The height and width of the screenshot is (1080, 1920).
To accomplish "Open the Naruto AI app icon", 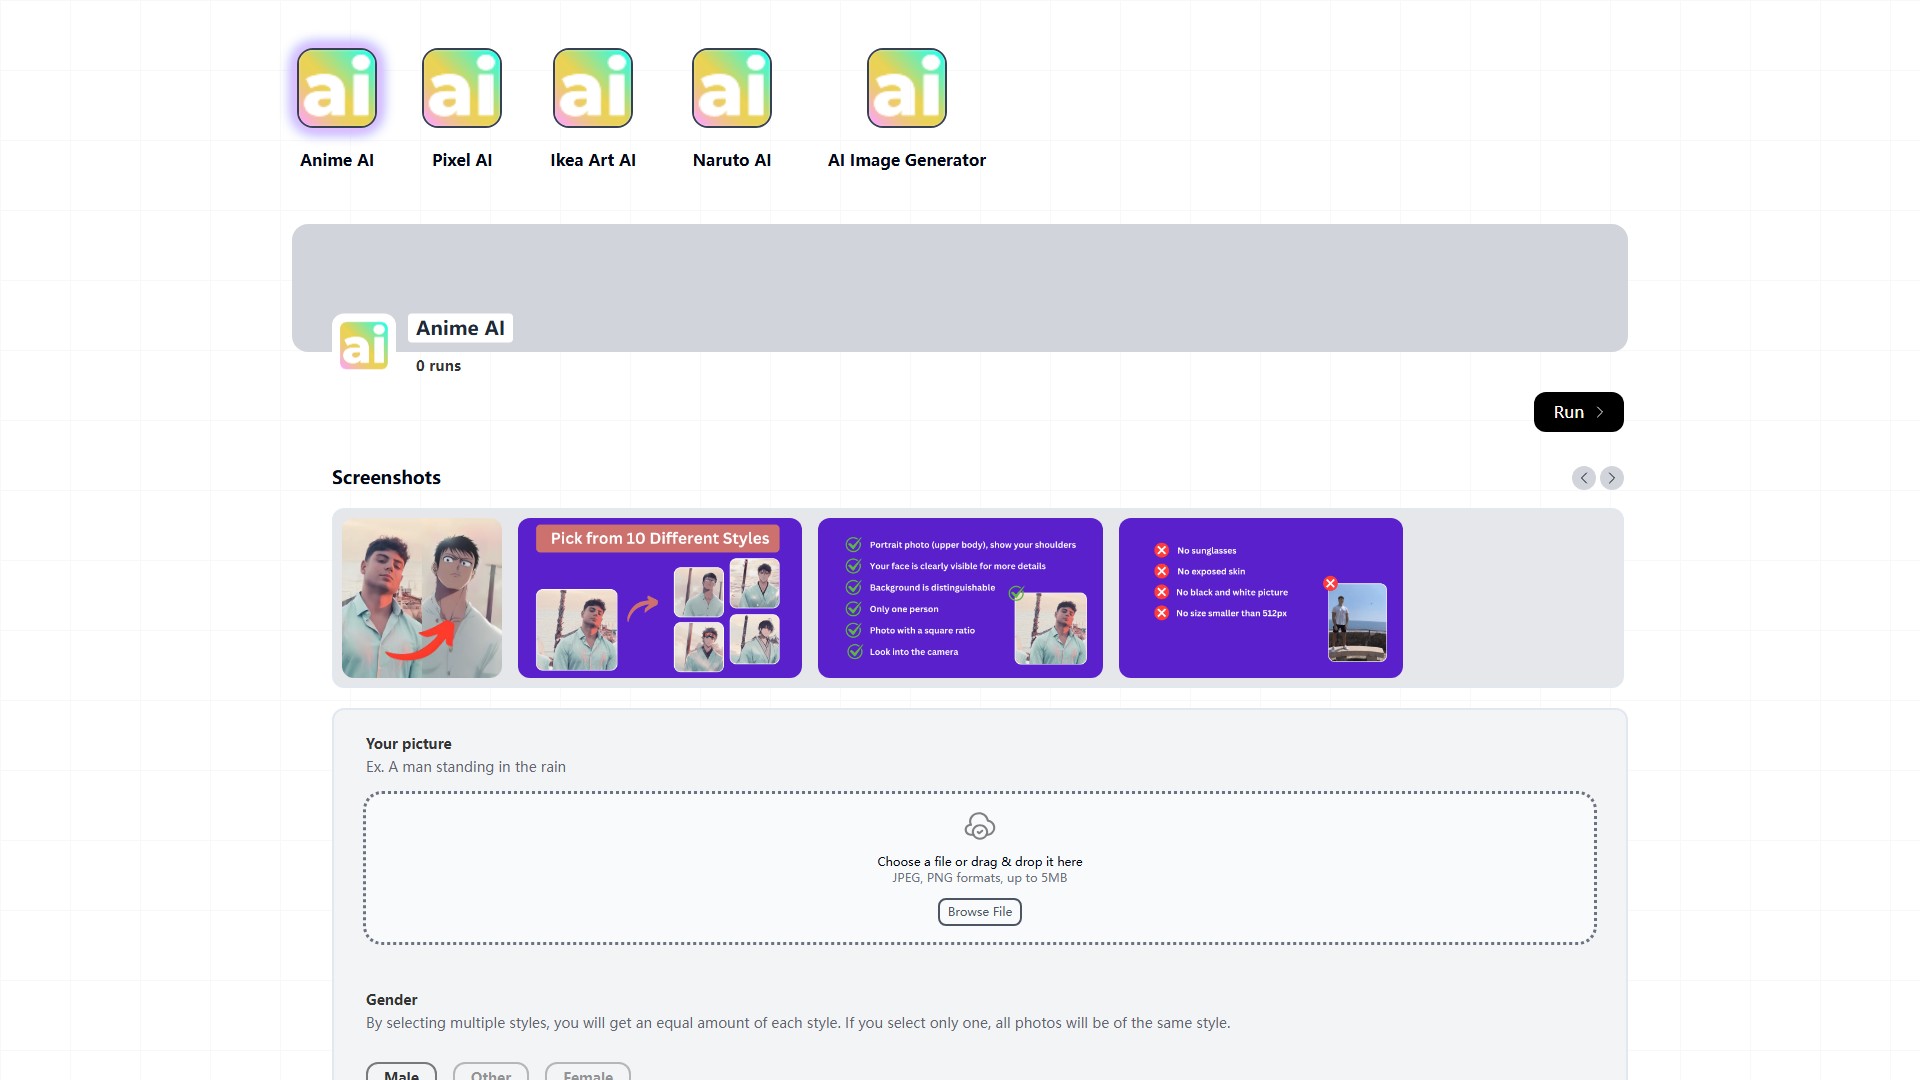I will point(732,88).
